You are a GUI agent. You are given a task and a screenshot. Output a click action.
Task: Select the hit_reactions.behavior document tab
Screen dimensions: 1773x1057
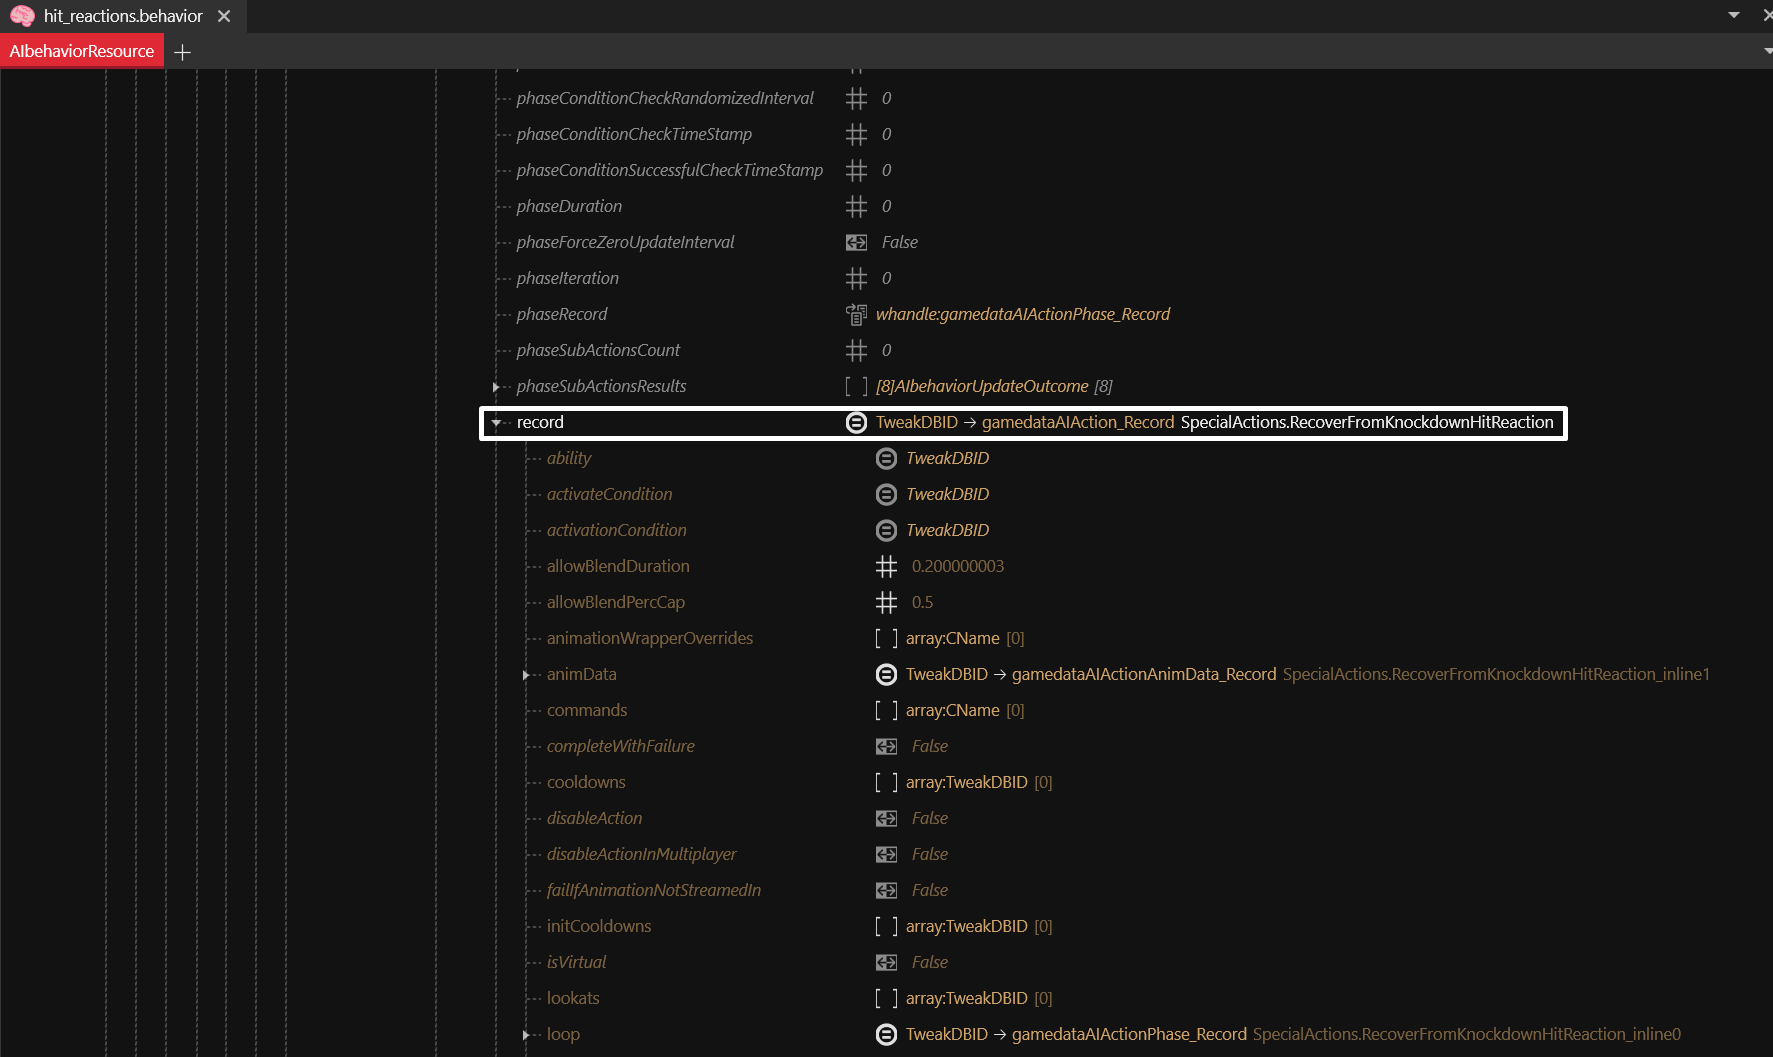click(123, 16)
